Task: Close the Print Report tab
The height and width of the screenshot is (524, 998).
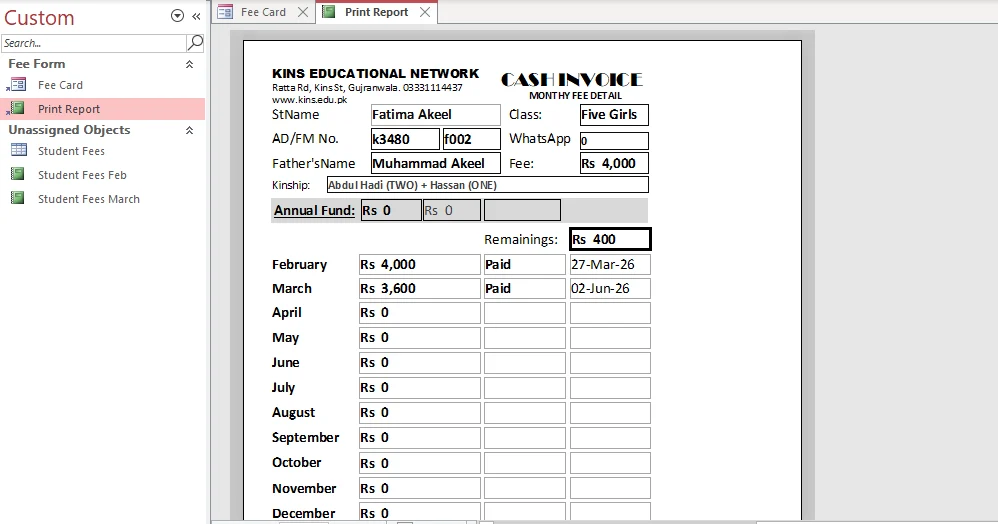Action: click(x=425, y=12)
